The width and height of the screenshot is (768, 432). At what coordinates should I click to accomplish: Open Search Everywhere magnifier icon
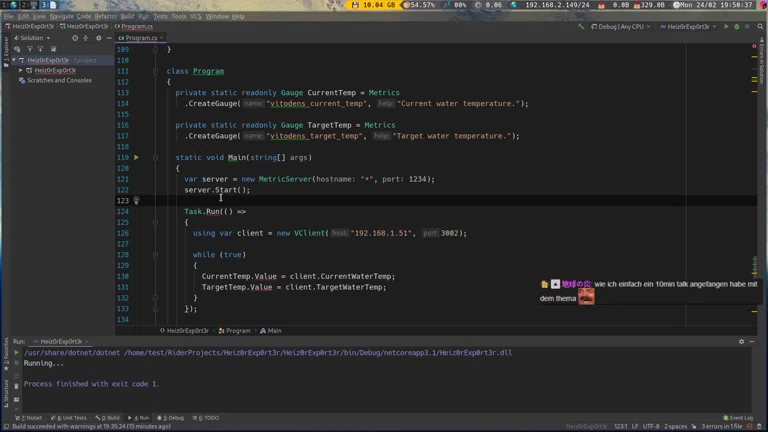760,26
